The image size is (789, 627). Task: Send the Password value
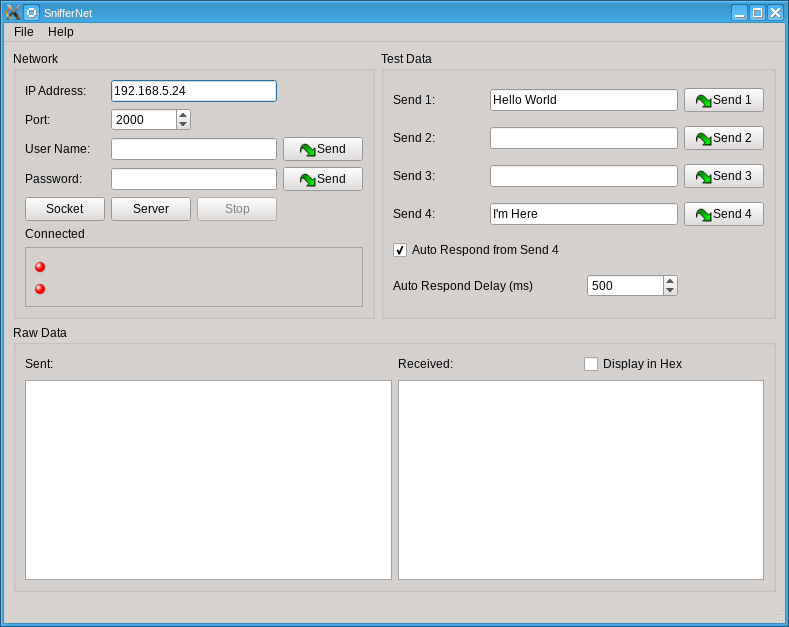(322, 179)
